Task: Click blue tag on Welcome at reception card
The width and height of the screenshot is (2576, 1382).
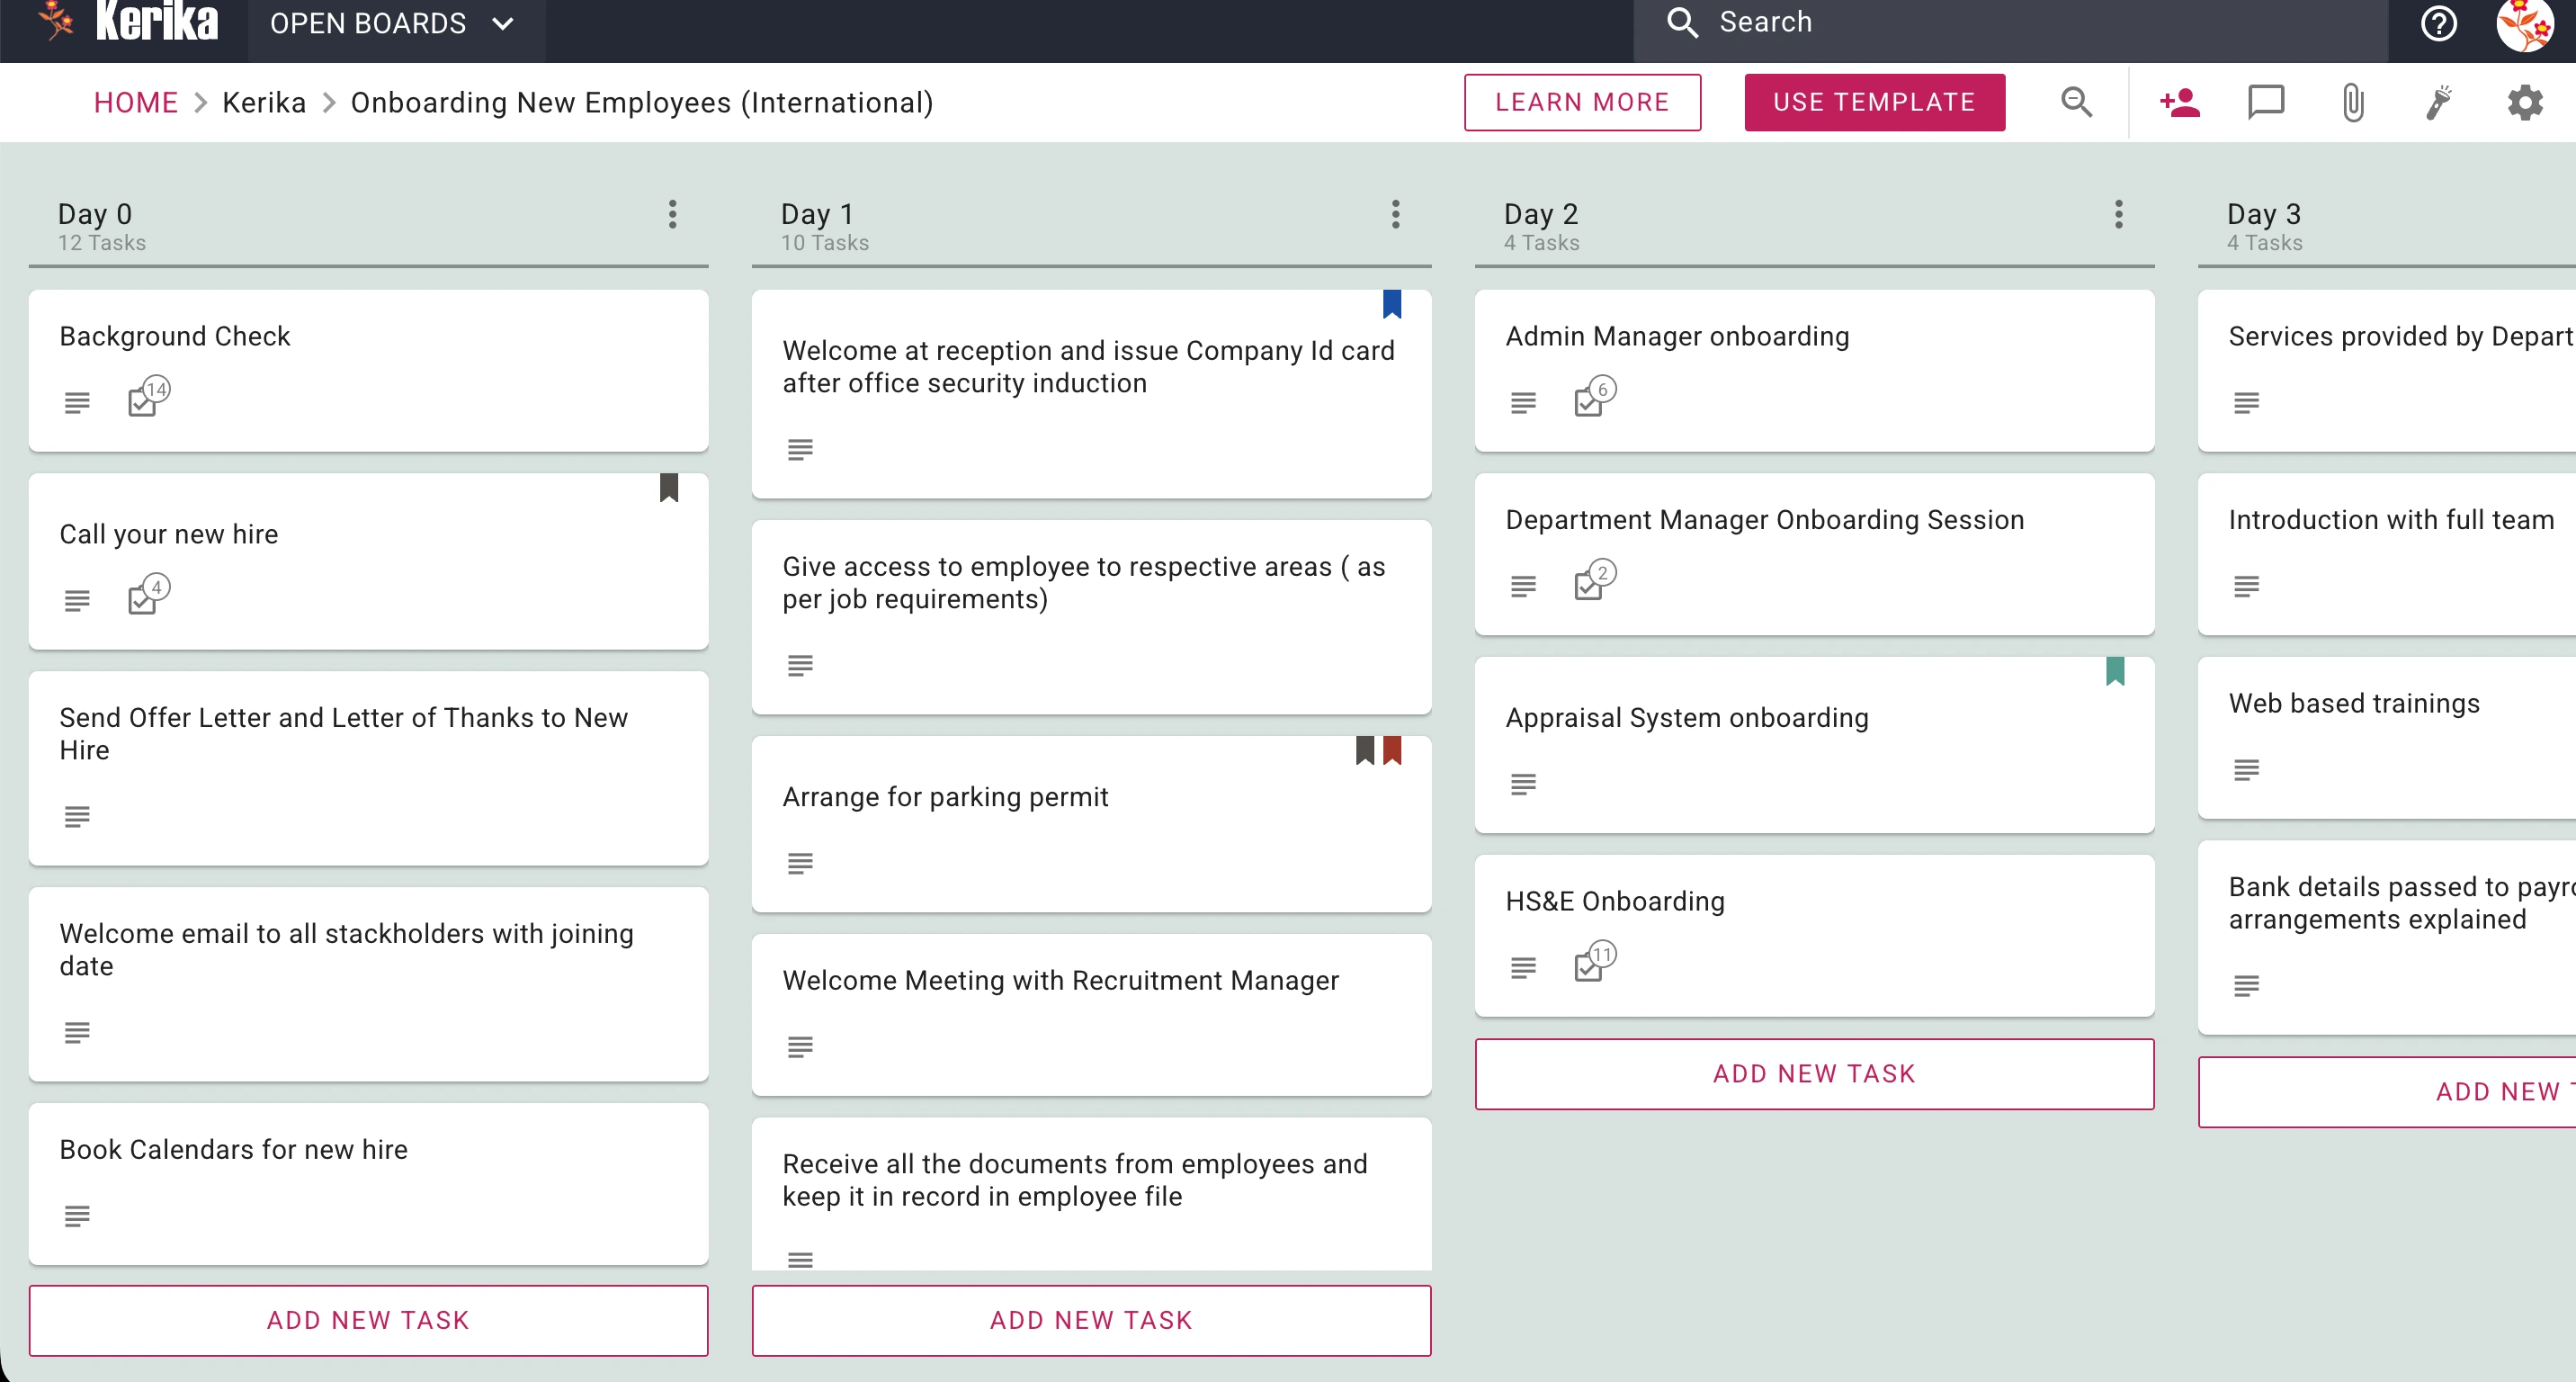Action: 1392,304
